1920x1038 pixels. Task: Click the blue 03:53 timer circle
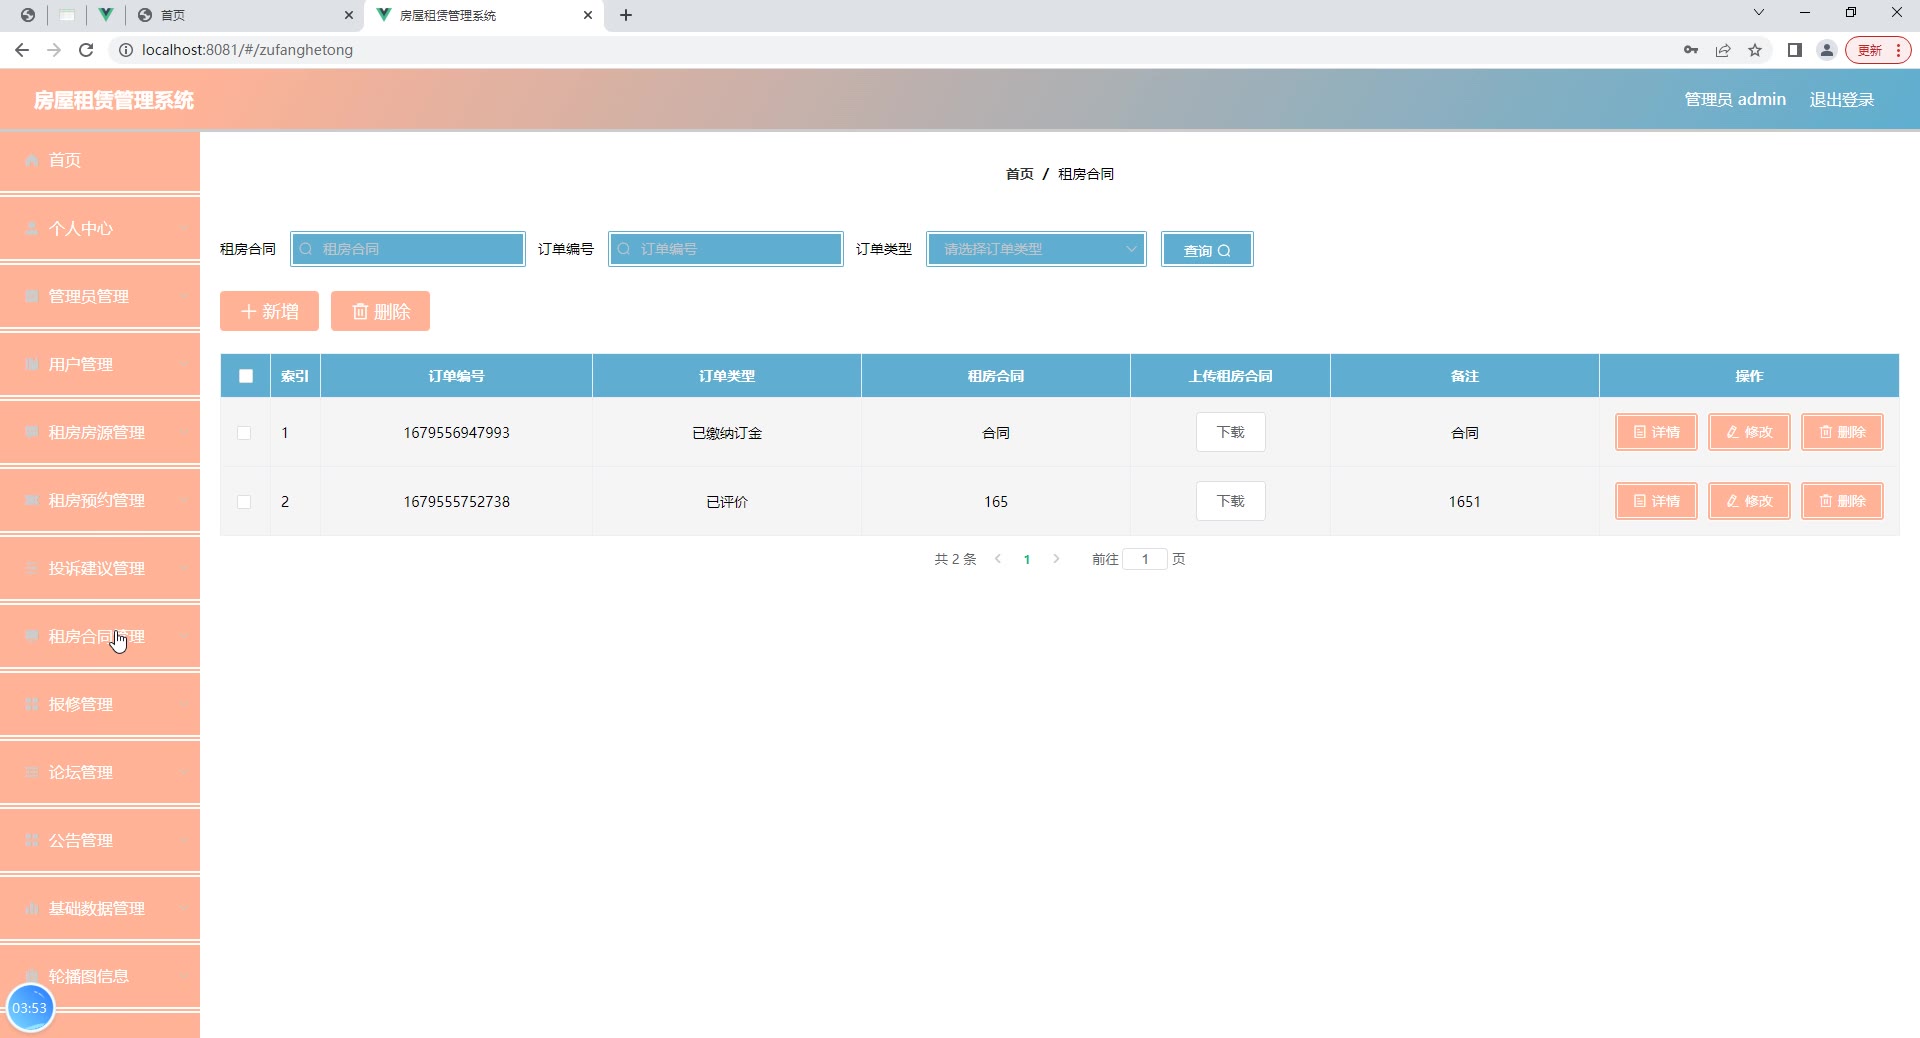[30, 1008]
